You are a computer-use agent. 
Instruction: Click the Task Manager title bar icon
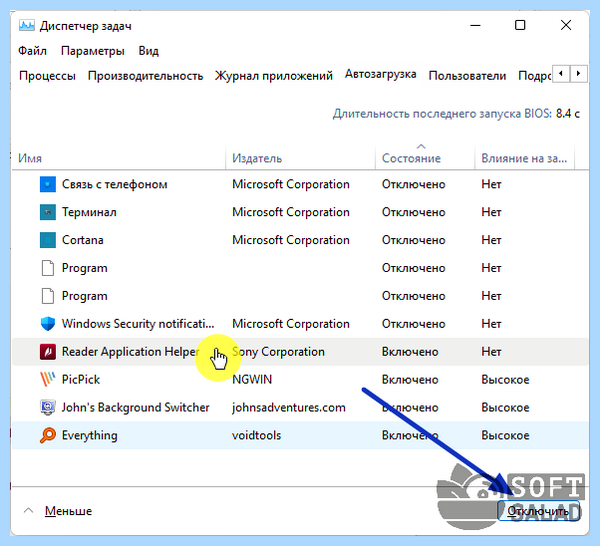26,26
